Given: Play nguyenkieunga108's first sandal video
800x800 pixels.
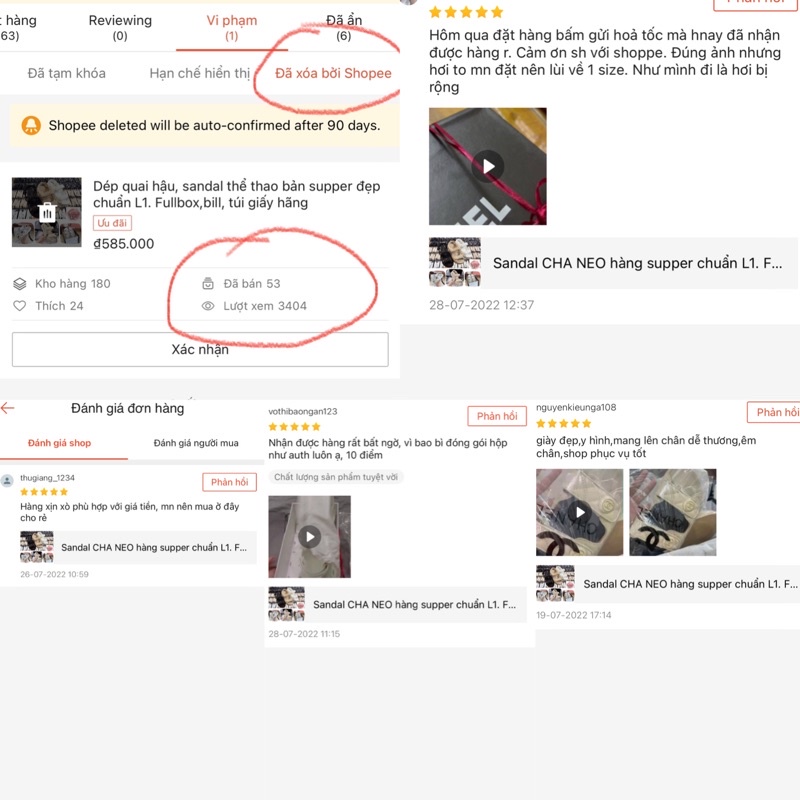Looking at the screenshot, I should click(x=580, y=512).
